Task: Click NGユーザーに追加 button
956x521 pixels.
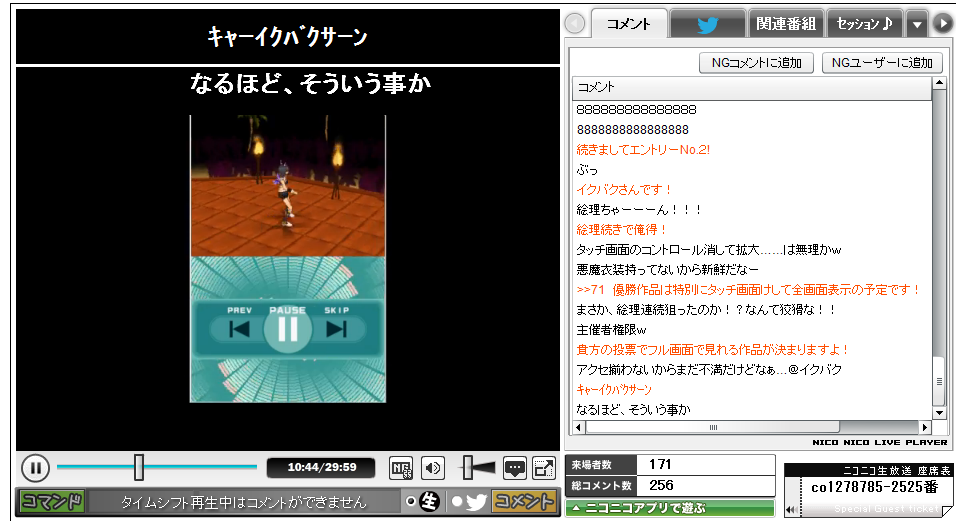Action: (882, 63)
